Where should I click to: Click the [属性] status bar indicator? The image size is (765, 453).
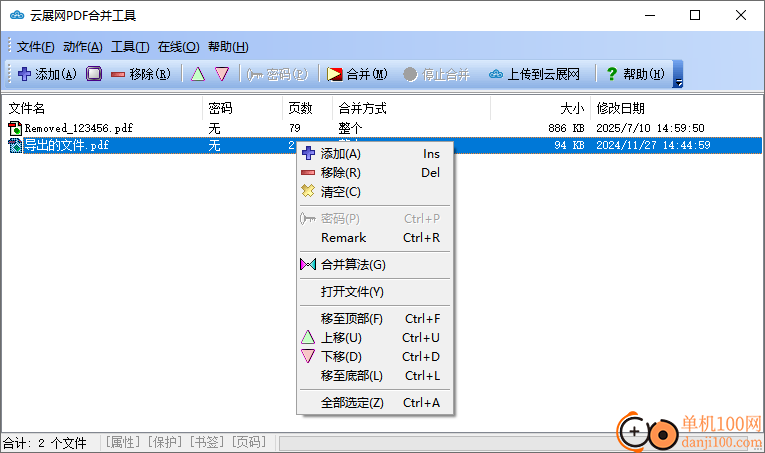pos(123,442)
